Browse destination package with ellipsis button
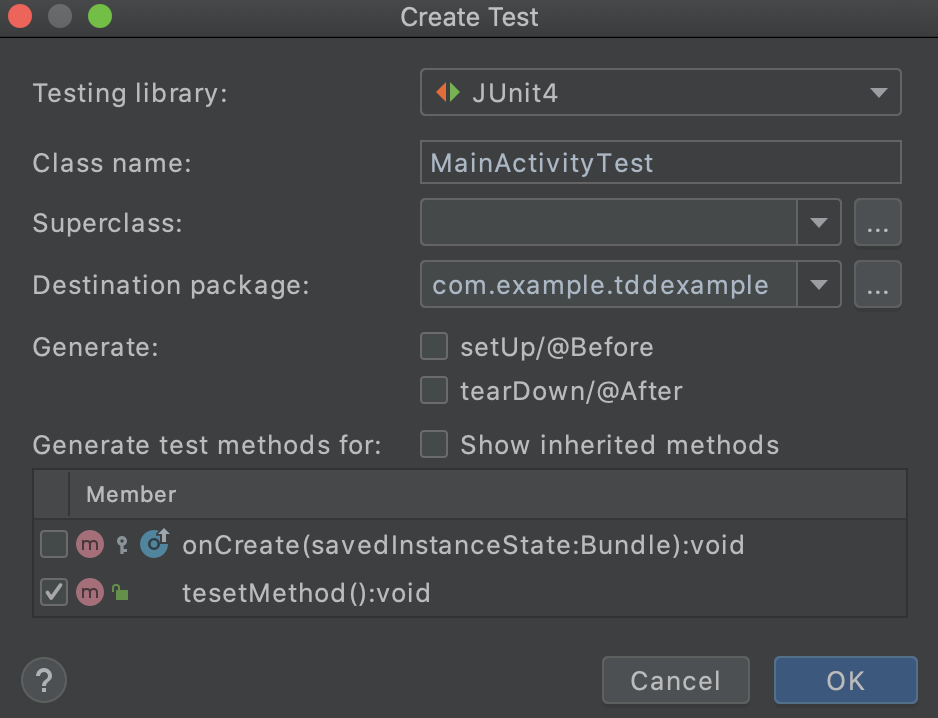 pos(877,285)
